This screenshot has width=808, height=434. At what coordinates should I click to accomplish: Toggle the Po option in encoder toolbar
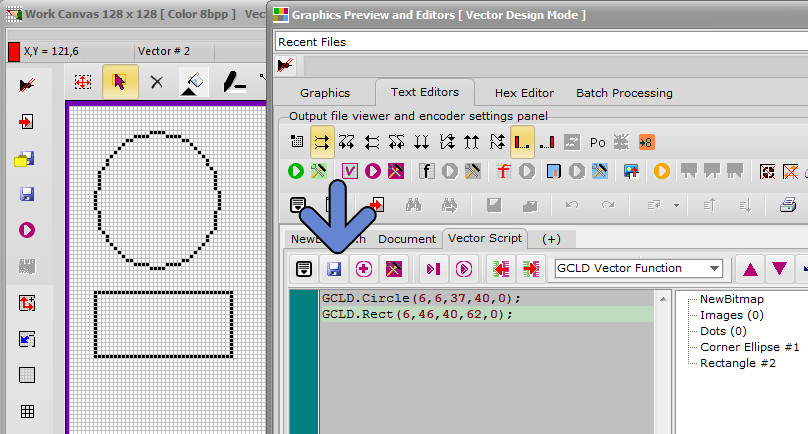598,143
